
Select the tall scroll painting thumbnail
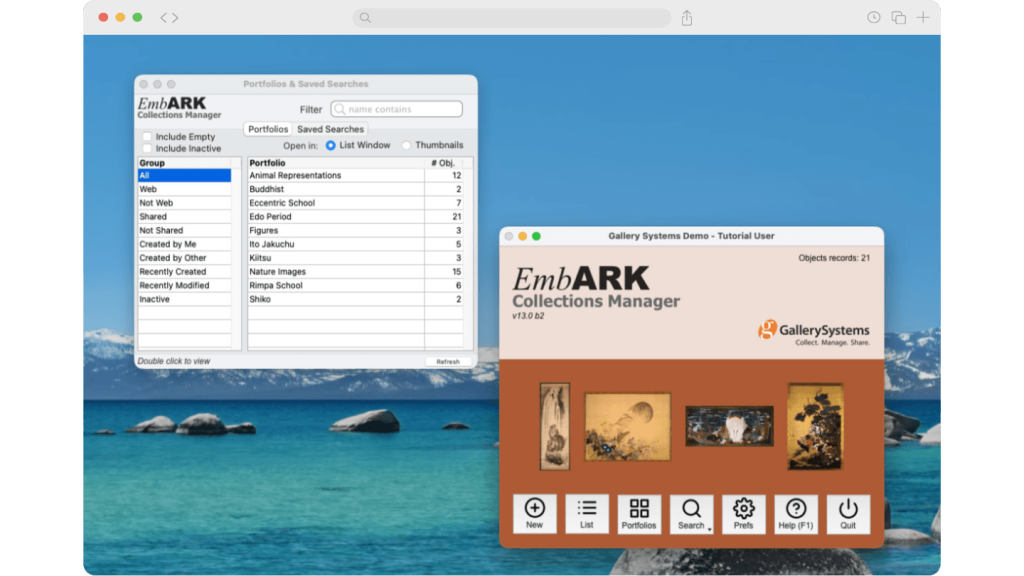[x=554, y=426]
